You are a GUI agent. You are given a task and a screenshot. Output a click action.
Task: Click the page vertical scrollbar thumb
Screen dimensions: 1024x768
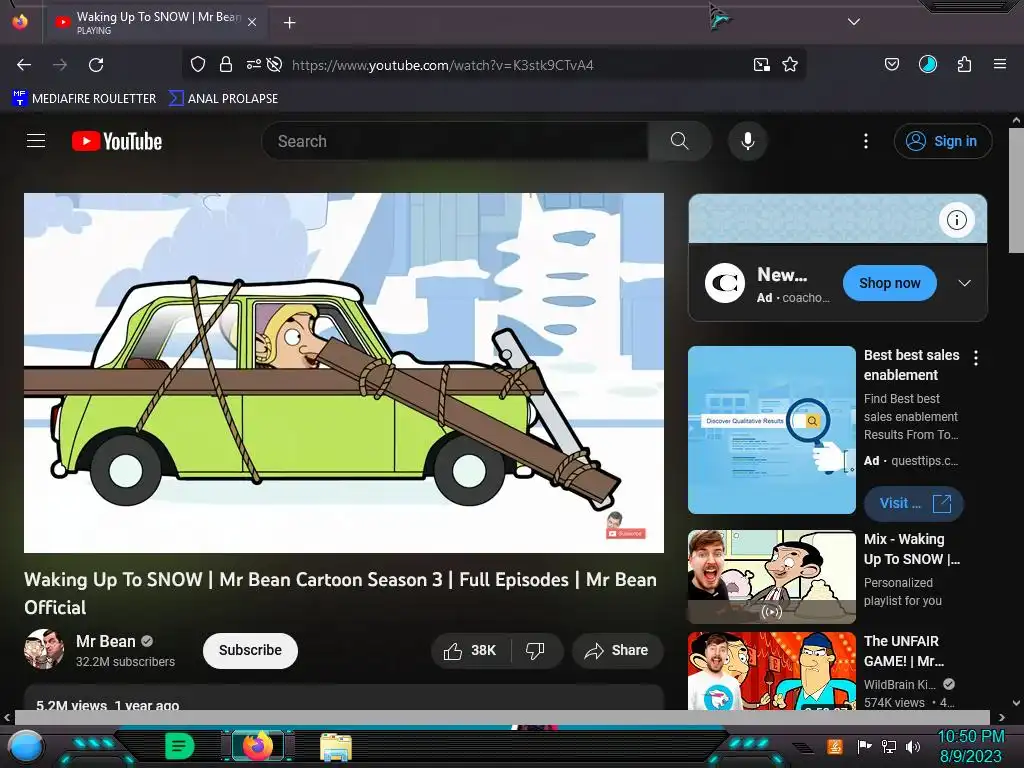pyautogui.click(x=1016, y=190)
